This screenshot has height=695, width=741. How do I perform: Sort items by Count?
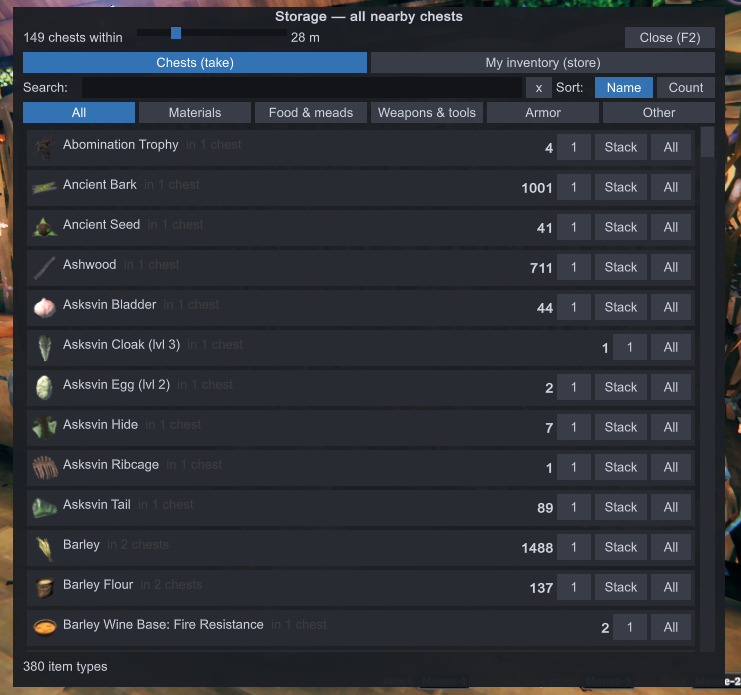pyautogui.click(x=686, y=87)
